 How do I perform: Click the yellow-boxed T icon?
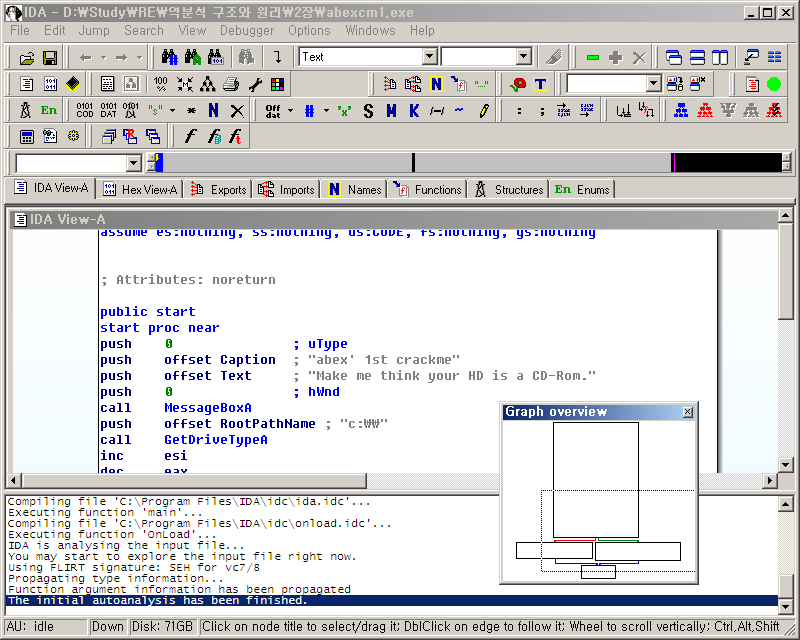point(540,84)
